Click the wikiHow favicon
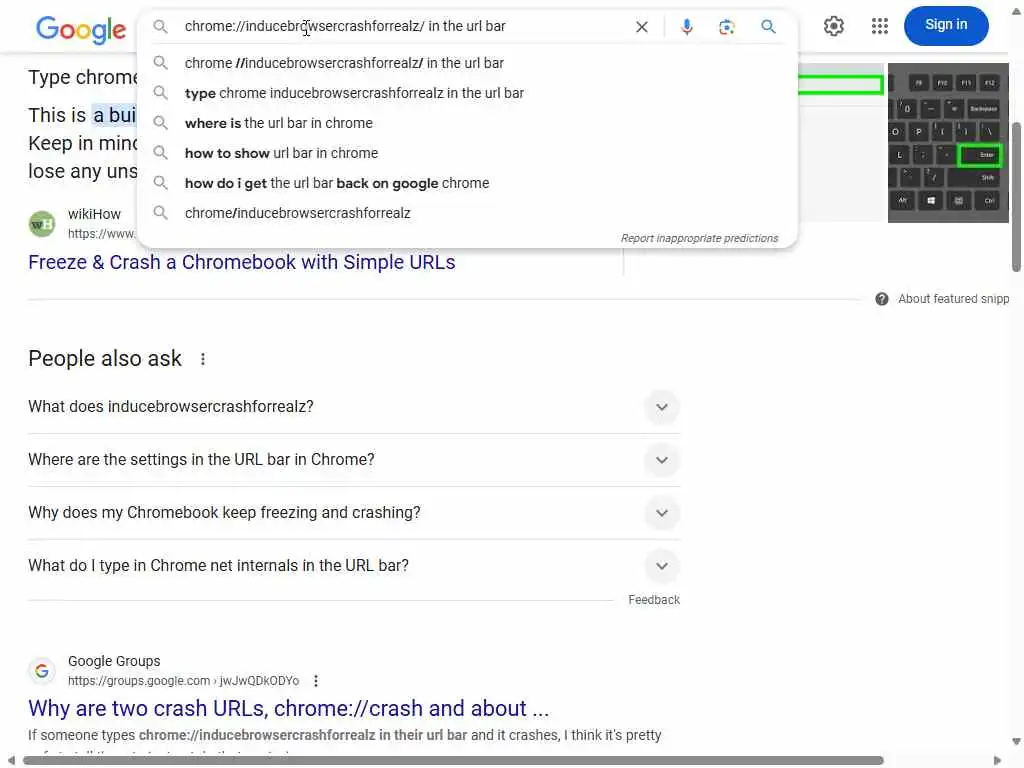 (42, 224)
